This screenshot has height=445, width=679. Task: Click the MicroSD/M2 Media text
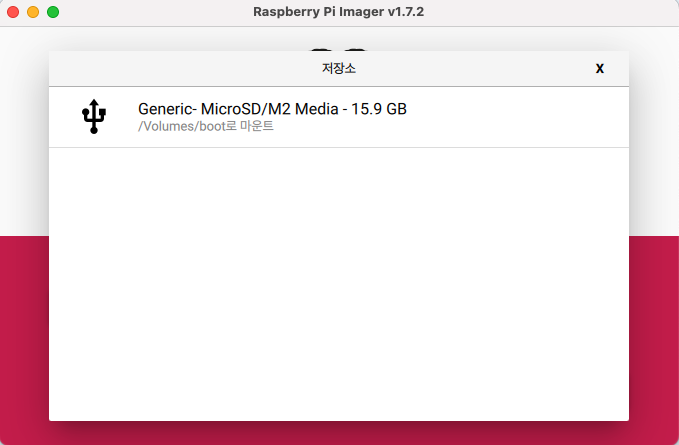(269, 109)
